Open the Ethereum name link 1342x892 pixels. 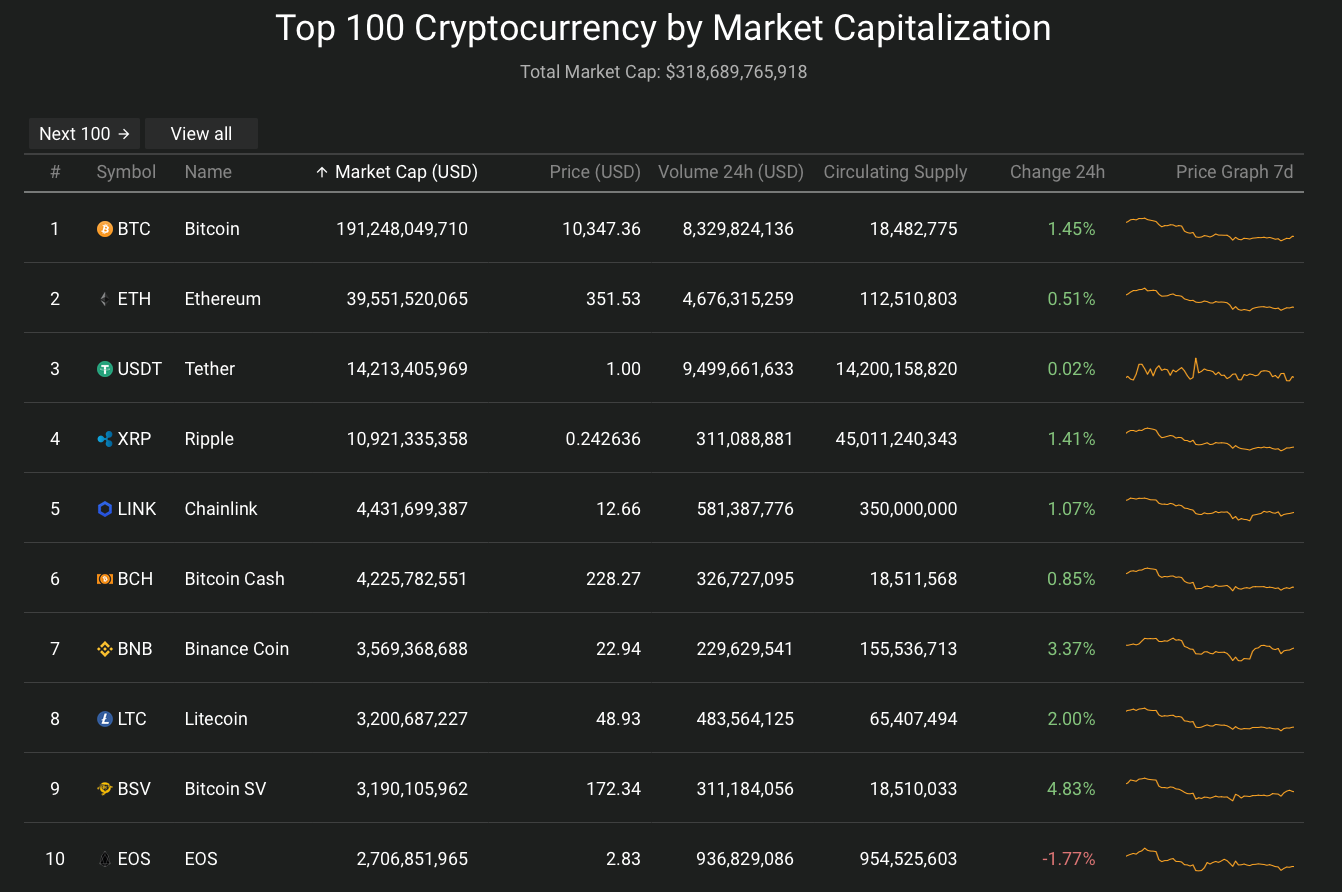coord(223,299)
